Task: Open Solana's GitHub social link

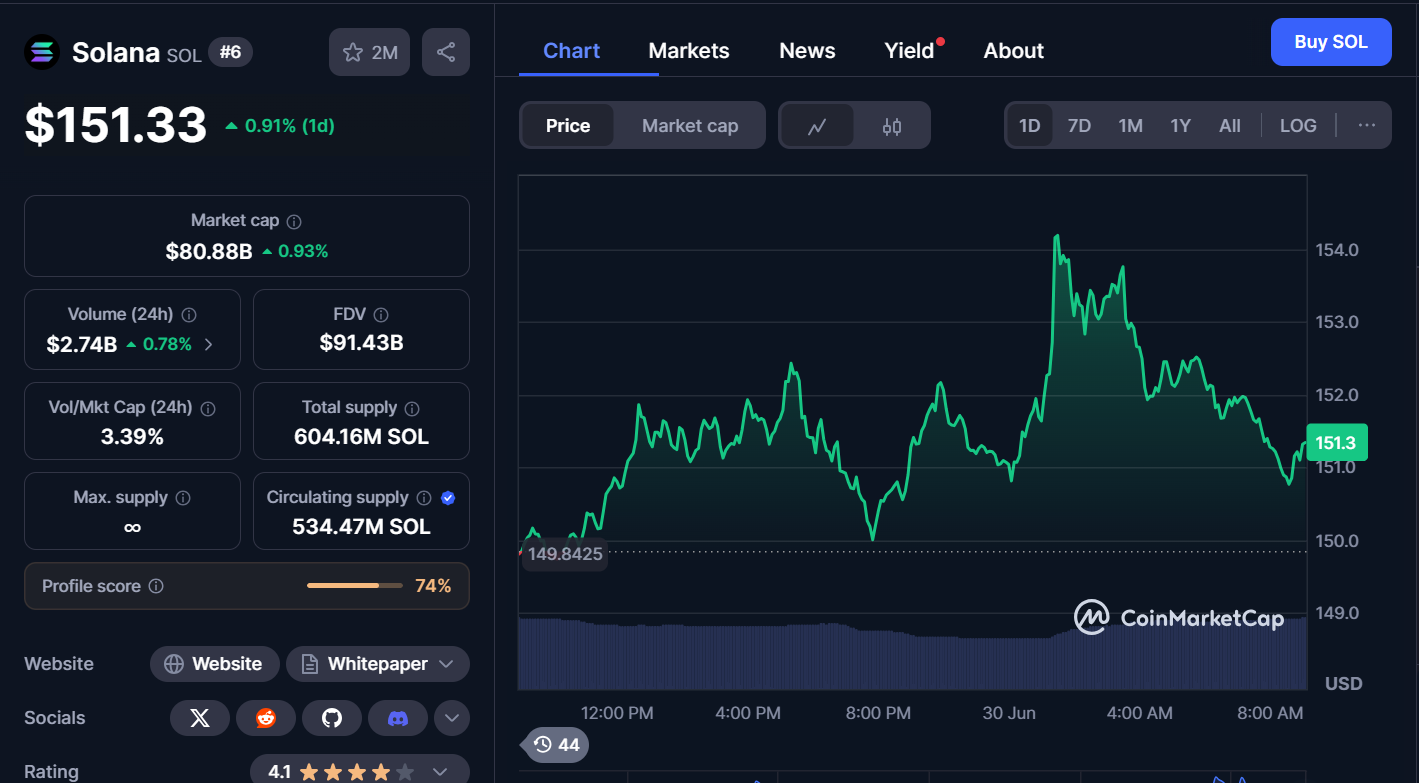Action: pos(332,718)
